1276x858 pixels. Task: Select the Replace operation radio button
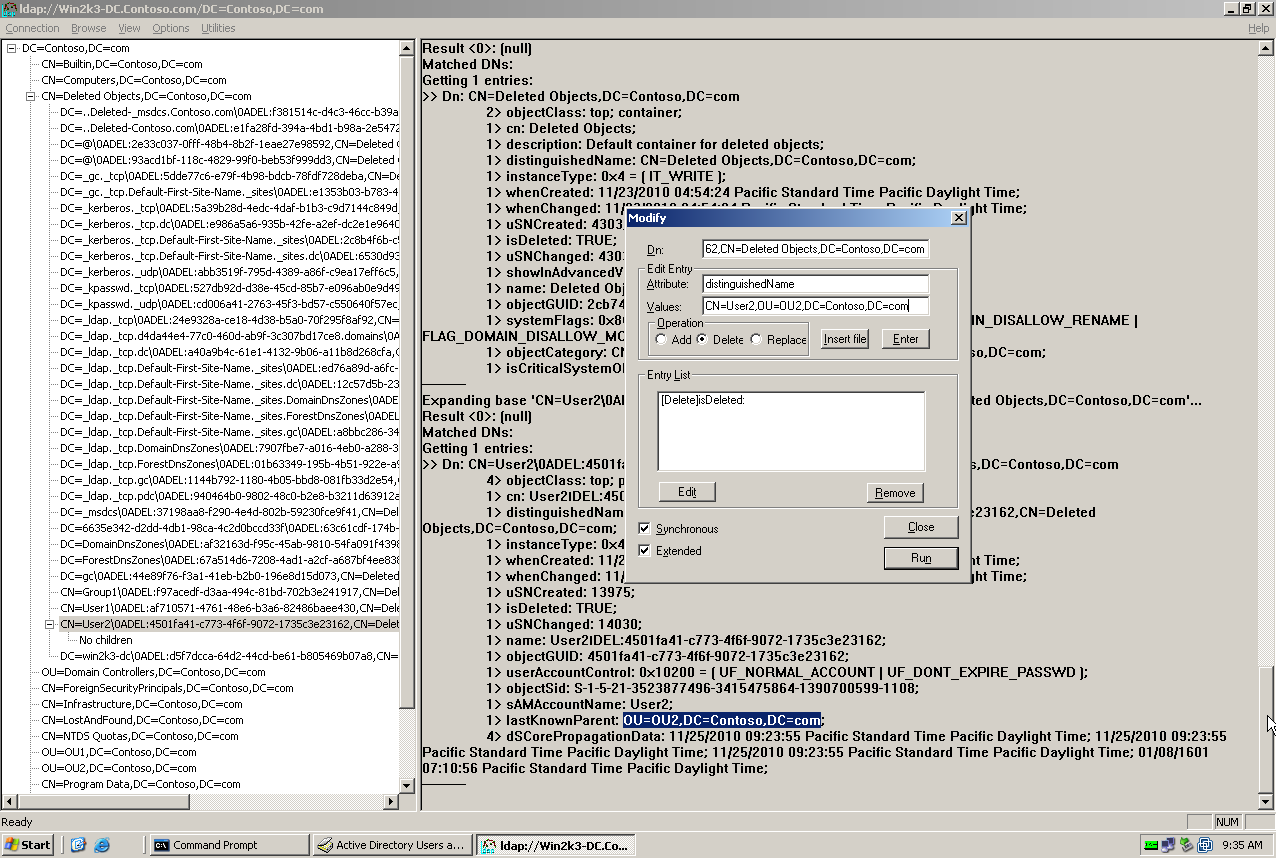pos(756,340)
